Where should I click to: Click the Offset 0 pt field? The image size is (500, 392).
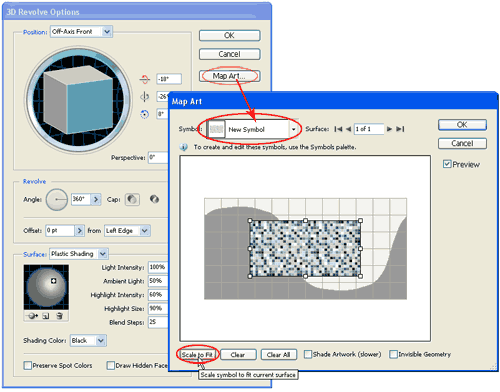click(60, 230)
